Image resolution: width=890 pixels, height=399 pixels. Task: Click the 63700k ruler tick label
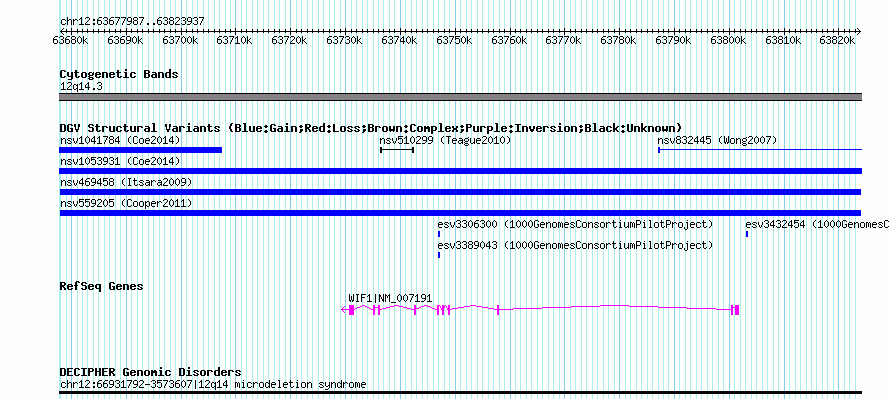pos(180,40)
